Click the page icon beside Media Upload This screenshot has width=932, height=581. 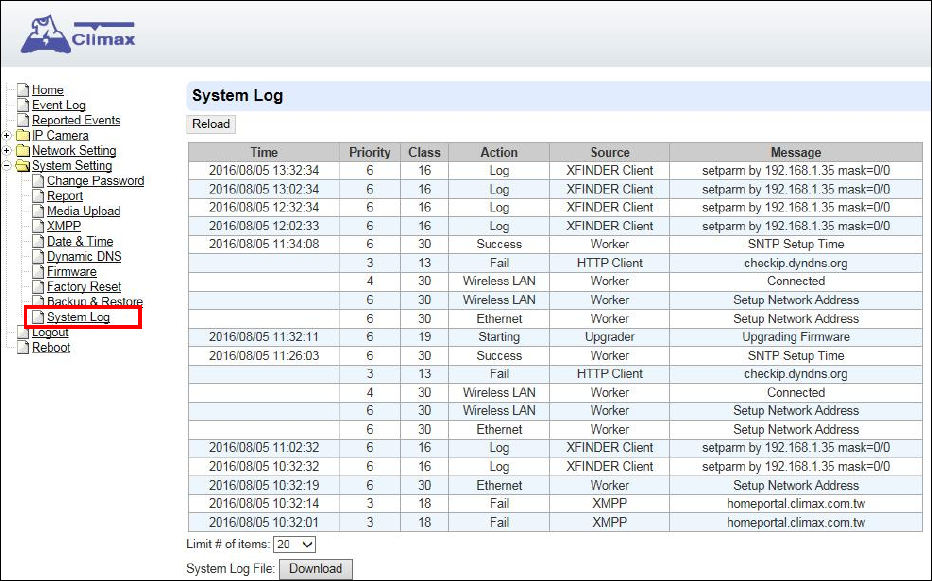[38, 211]
